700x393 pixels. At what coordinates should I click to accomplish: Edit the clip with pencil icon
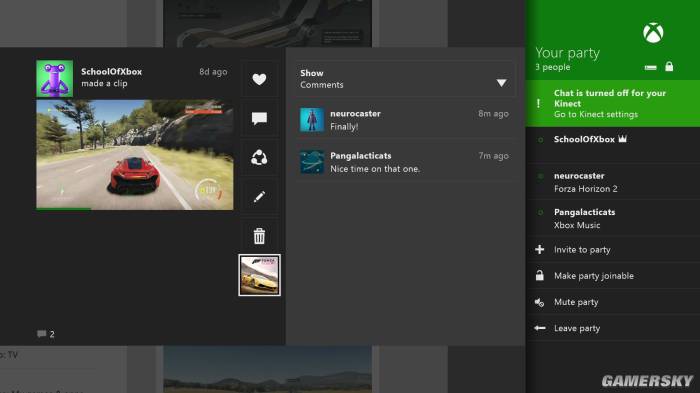tap(259, 196)
